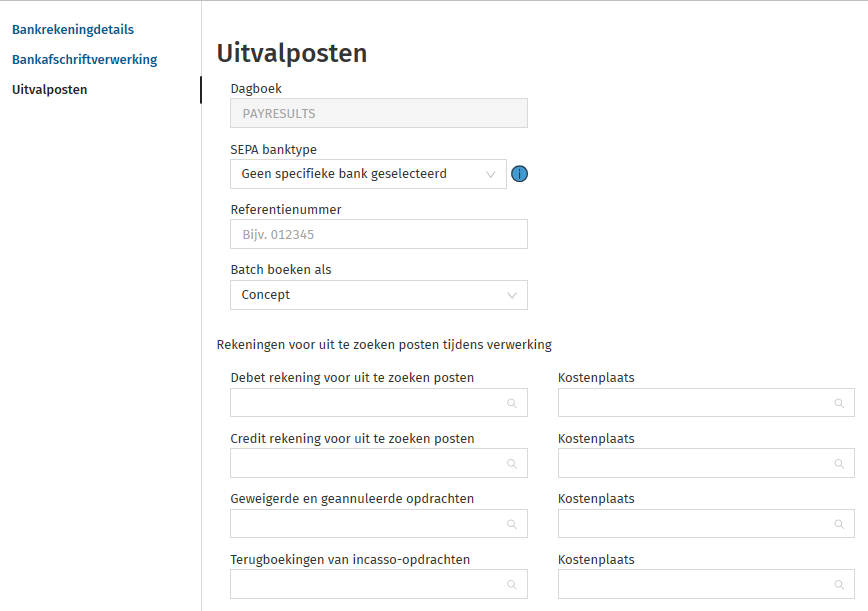Viewport: 868px width, 611px height.
Task: Click the SEPA banktype info icon
Action: (519, 174)
